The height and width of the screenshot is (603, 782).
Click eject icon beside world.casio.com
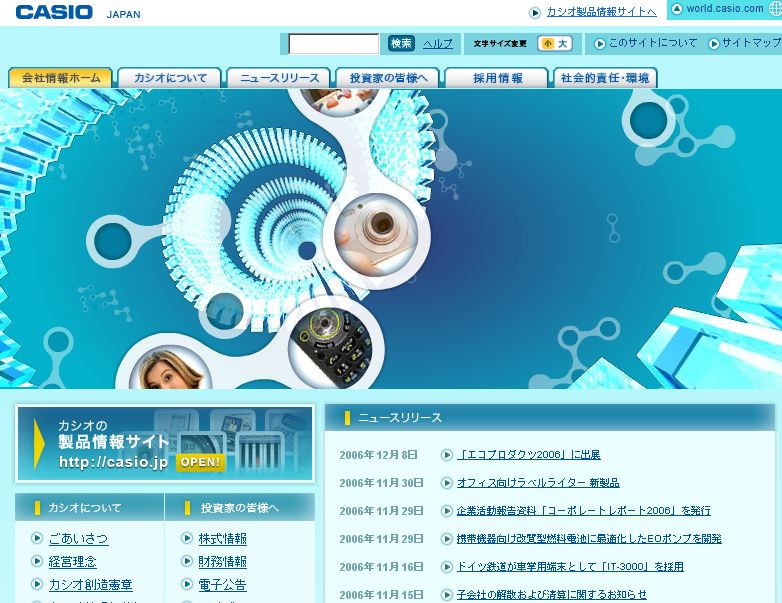coord(676,9)
